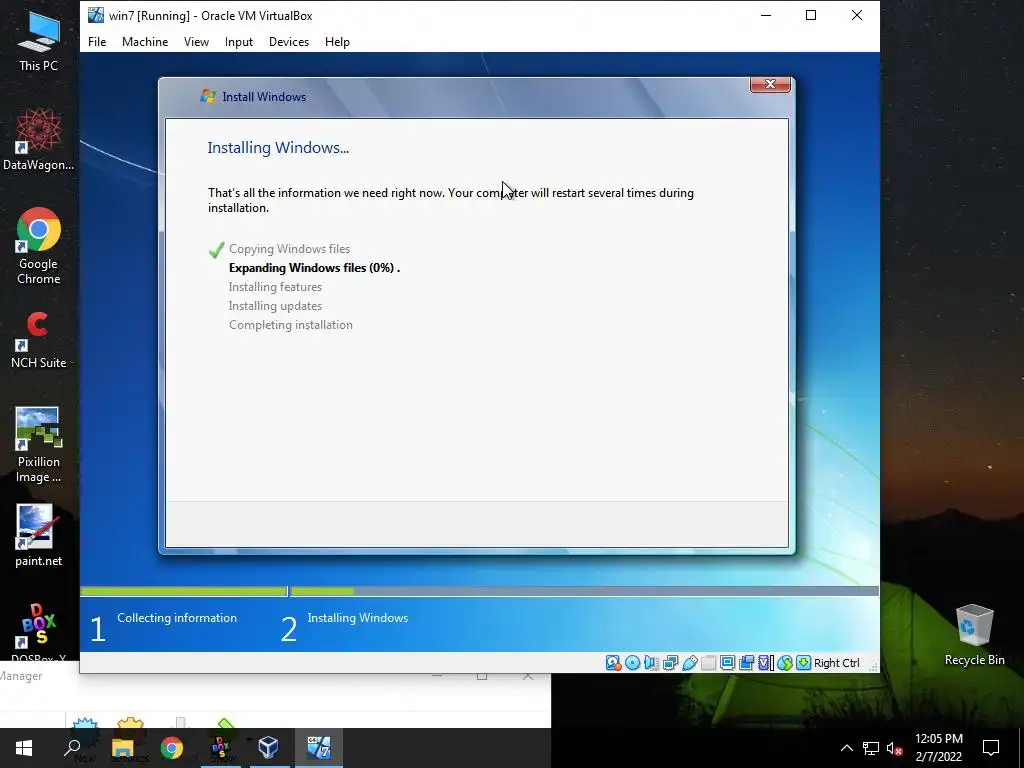Open the File menu in VirtualBox

pyautogui.click(x=97, y=42)
